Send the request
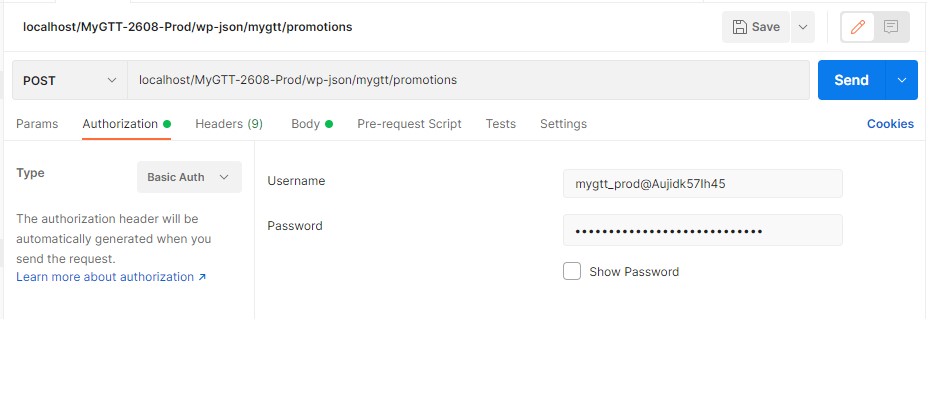Viewport: 951px width, 405px height. point(851,80)
